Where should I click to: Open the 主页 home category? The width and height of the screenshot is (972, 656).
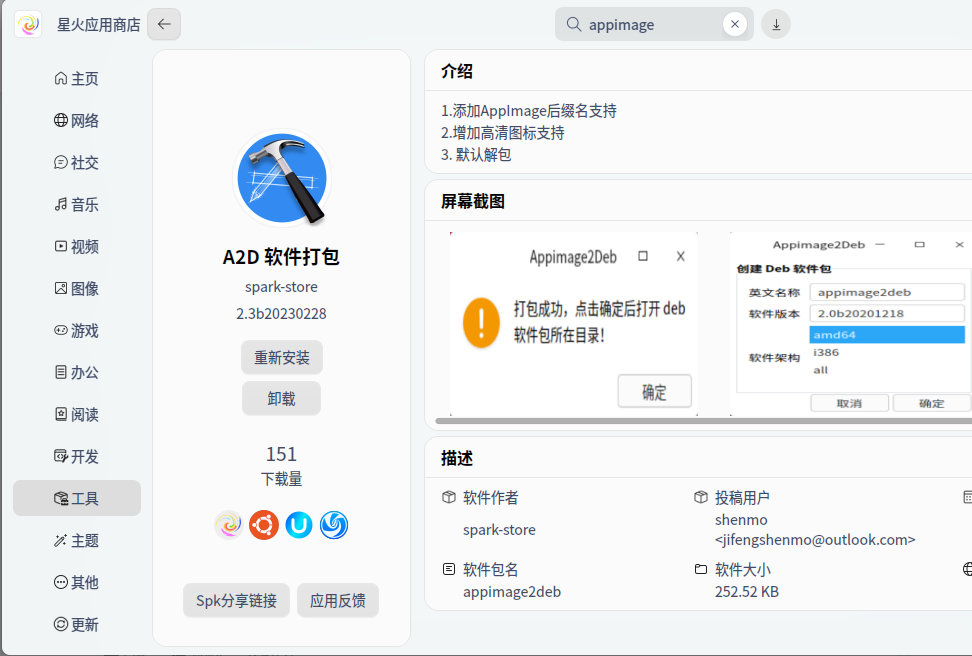coord(77,79)
